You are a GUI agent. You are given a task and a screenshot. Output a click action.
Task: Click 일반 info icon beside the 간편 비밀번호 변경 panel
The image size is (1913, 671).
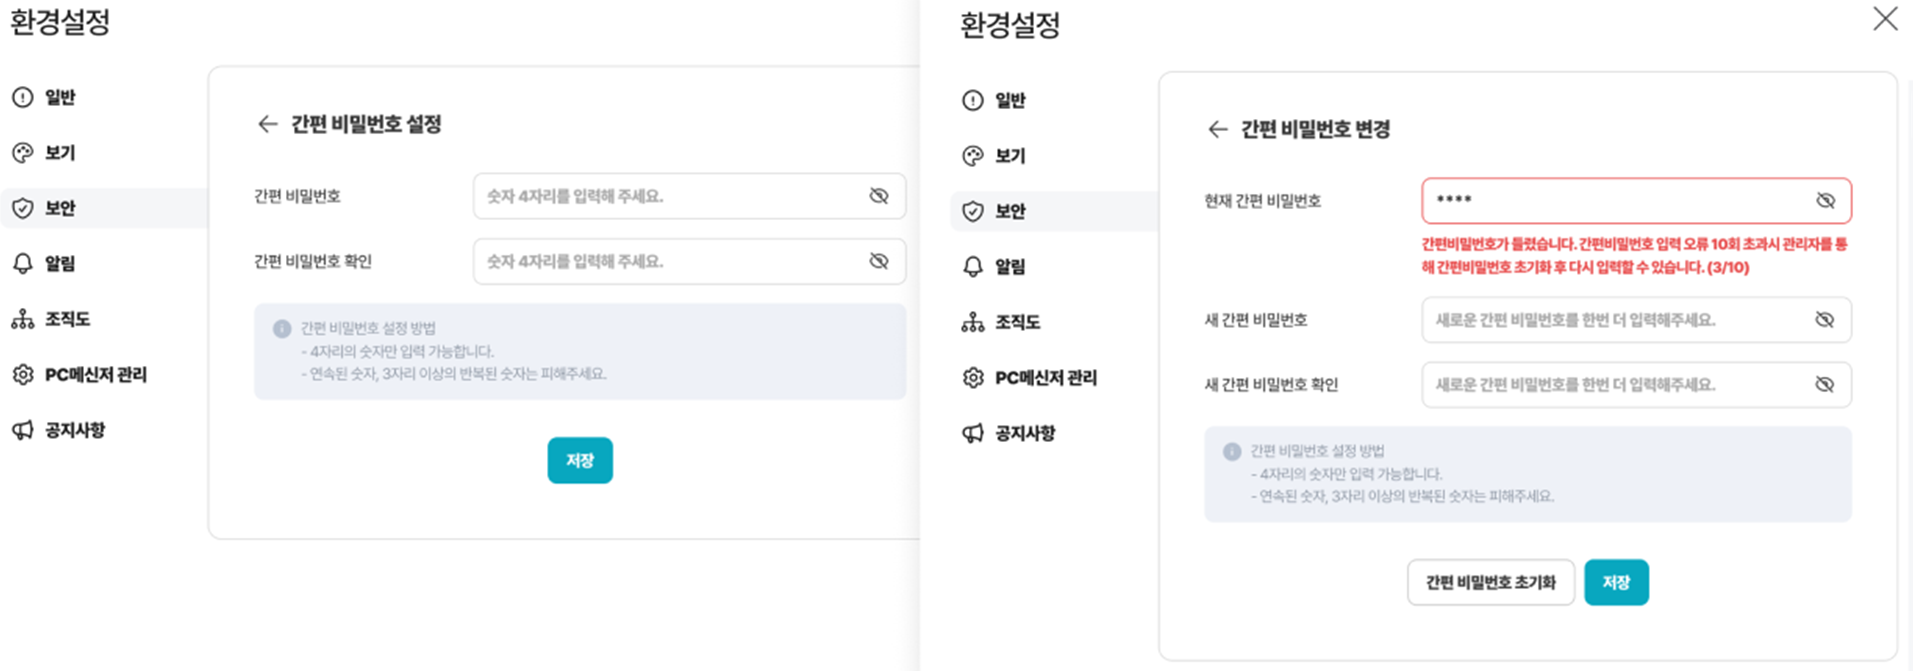[972, 100]
